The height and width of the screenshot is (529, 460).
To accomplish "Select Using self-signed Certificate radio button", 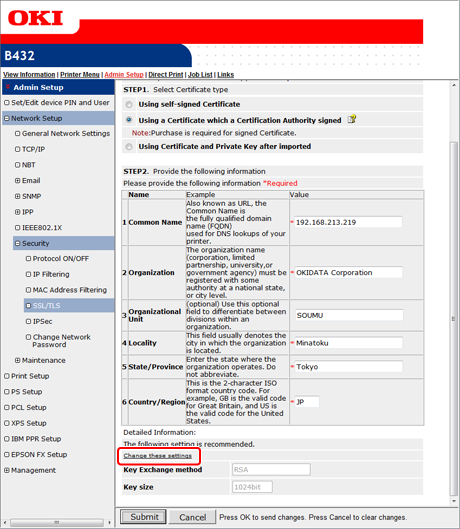I will [x=129, y=105].
